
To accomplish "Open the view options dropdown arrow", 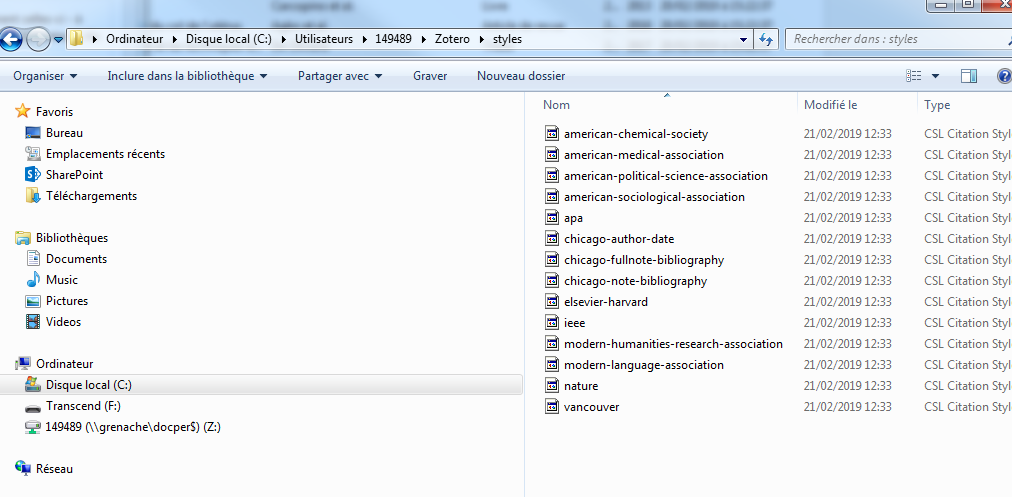I will click(935, 76).
